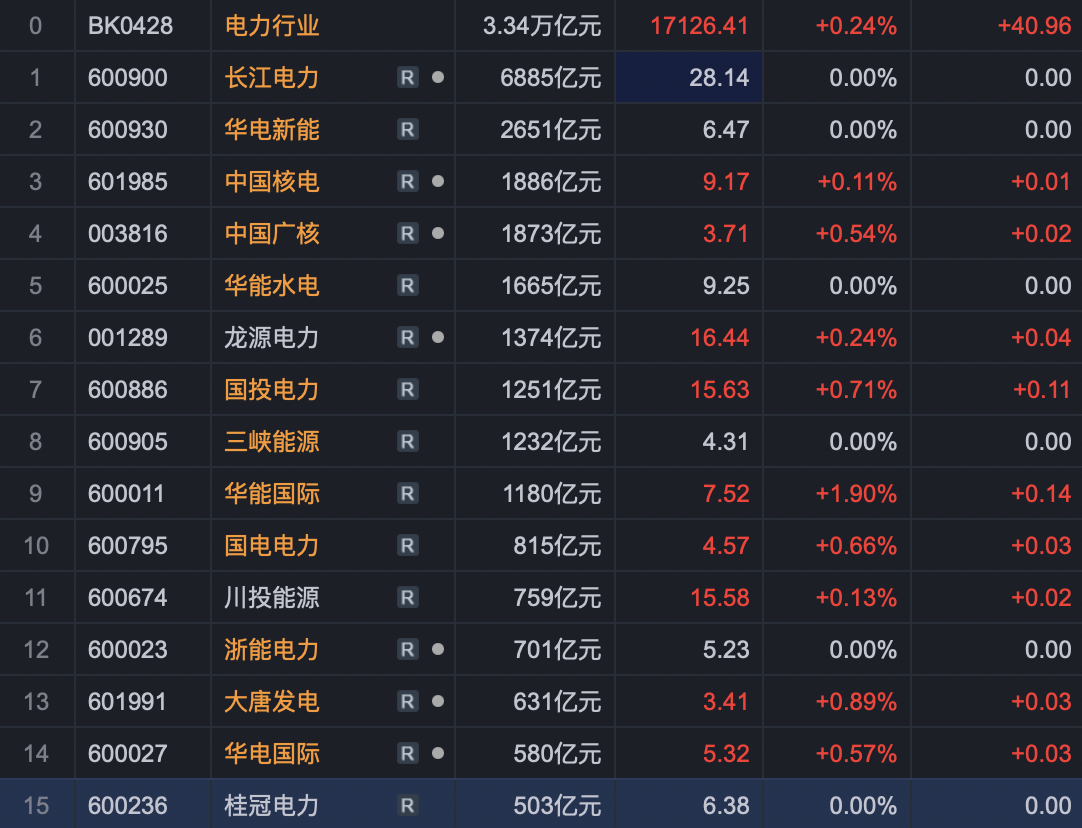Click the gray dot marker for 大唐发电
This screenshot has height=828, width=1082.
[x=437, y=701]
